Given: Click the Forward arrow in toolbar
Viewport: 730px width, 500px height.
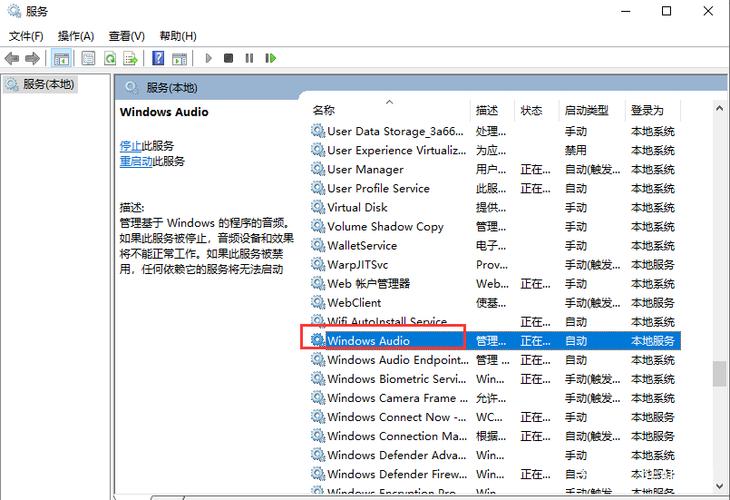Looking at the screenshot, I should coord(33,59).
